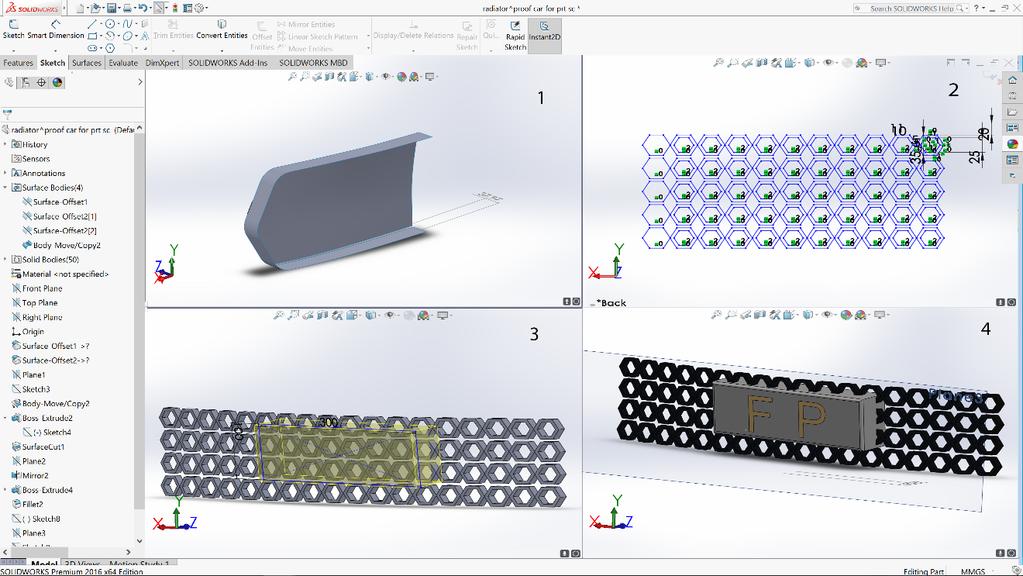Open the FeatureManager design tree tab icon
Screen dimensions: 1023x576
click(9, 82)
